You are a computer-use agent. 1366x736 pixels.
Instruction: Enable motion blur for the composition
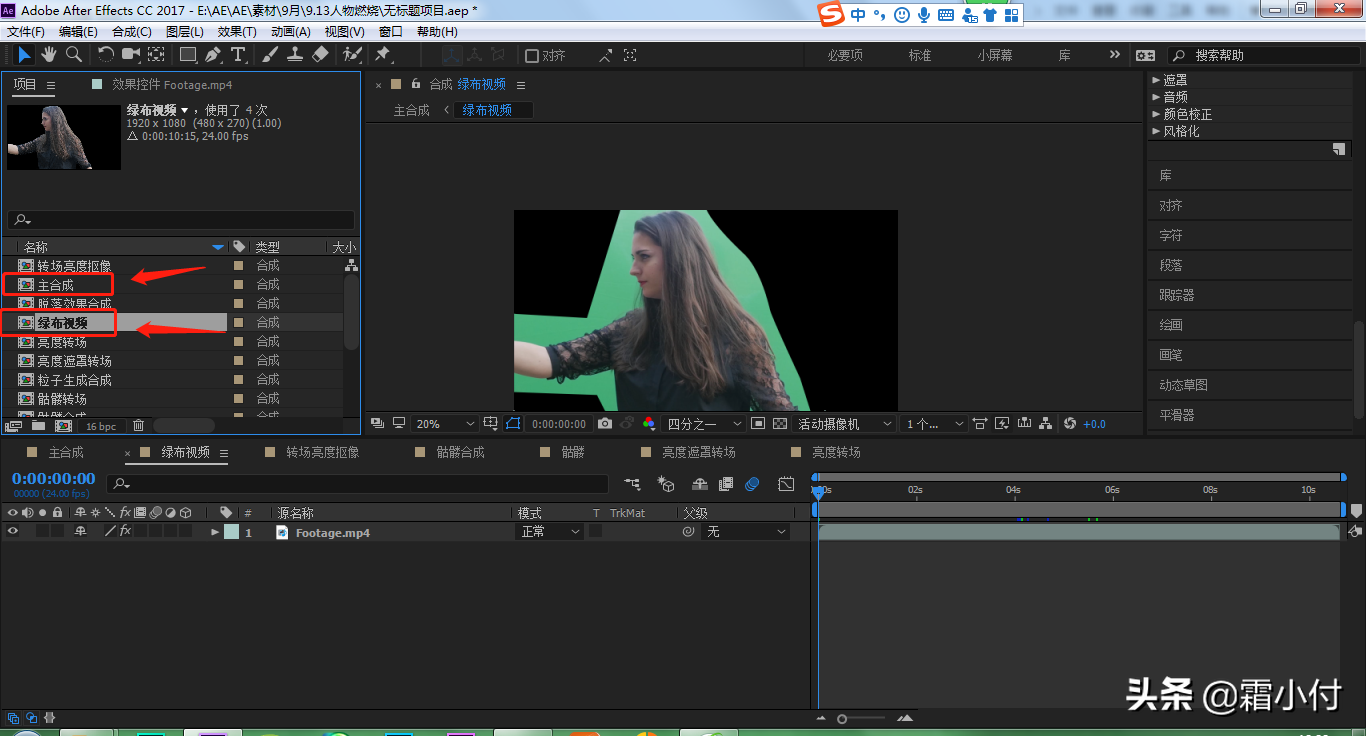[x=752, y=484]
